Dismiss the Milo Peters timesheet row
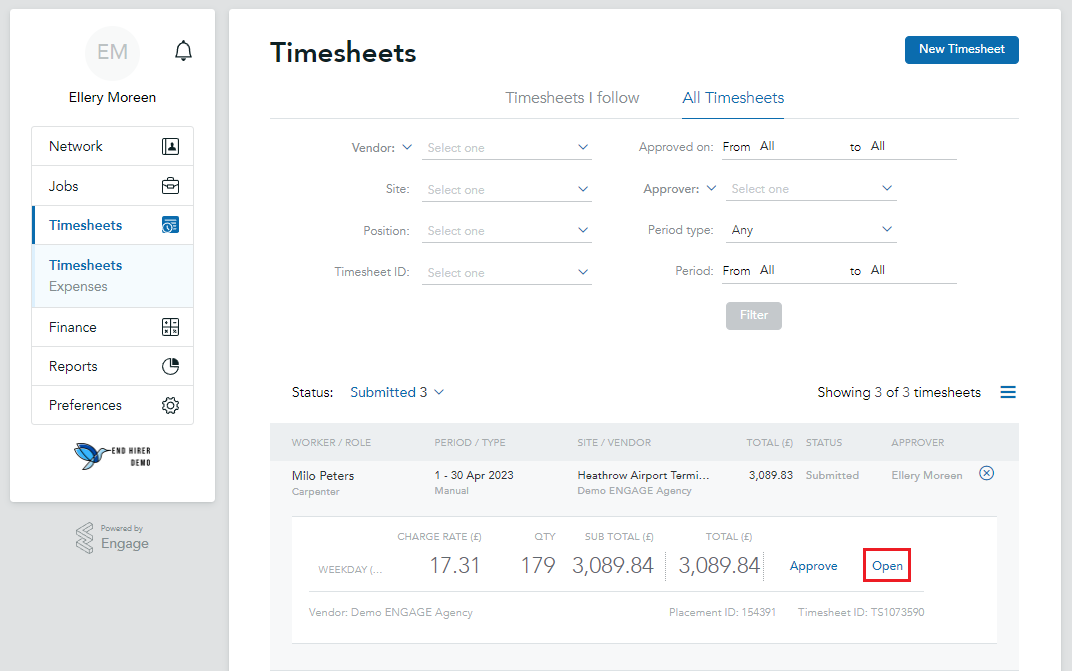The height and width of the screenshot is (671, 1072). pyautogui.click(x=987, y=473)
